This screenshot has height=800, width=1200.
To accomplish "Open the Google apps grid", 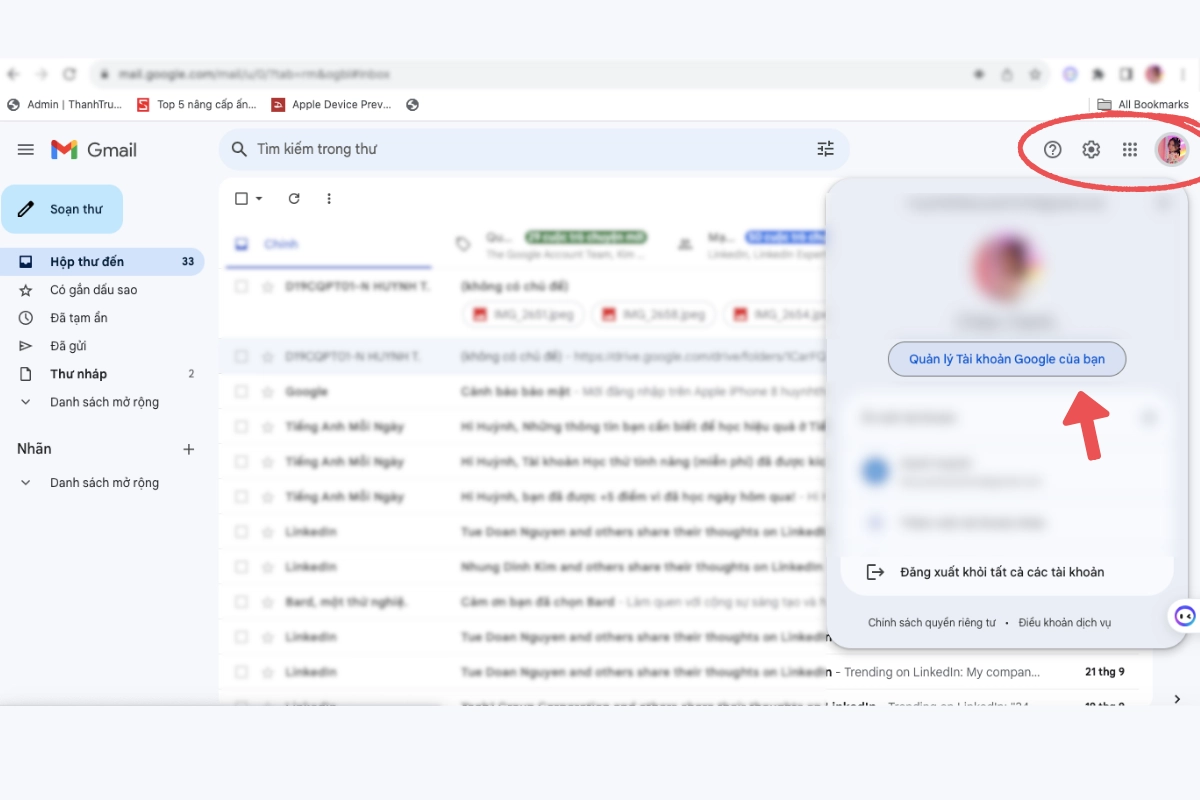I will coord(1130,149).
